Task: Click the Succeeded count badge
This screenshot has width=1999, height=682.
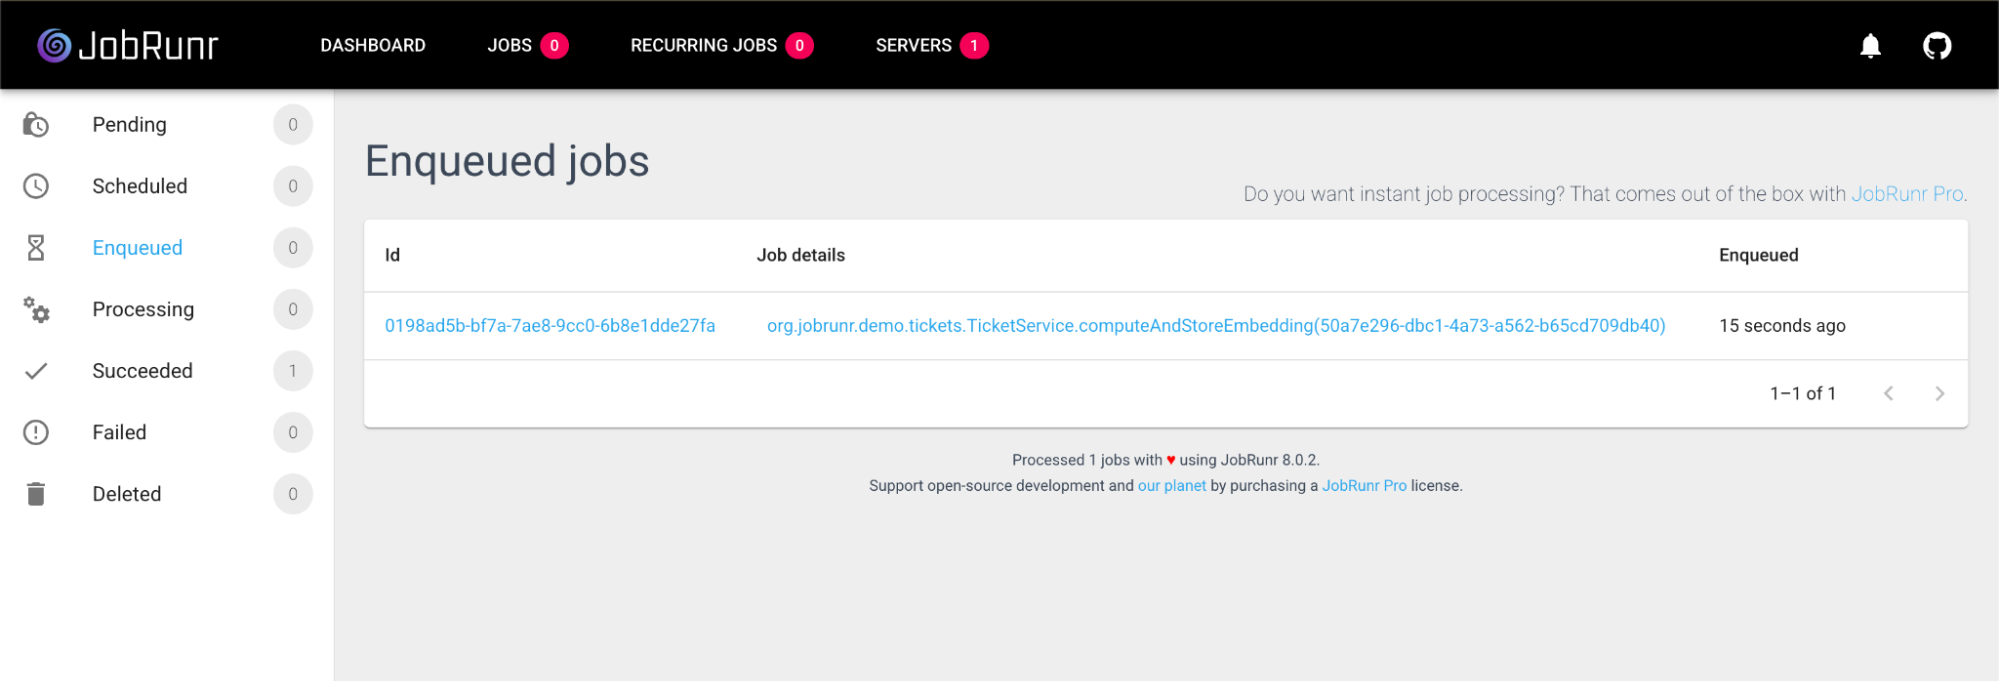Action: pos(293,371)
